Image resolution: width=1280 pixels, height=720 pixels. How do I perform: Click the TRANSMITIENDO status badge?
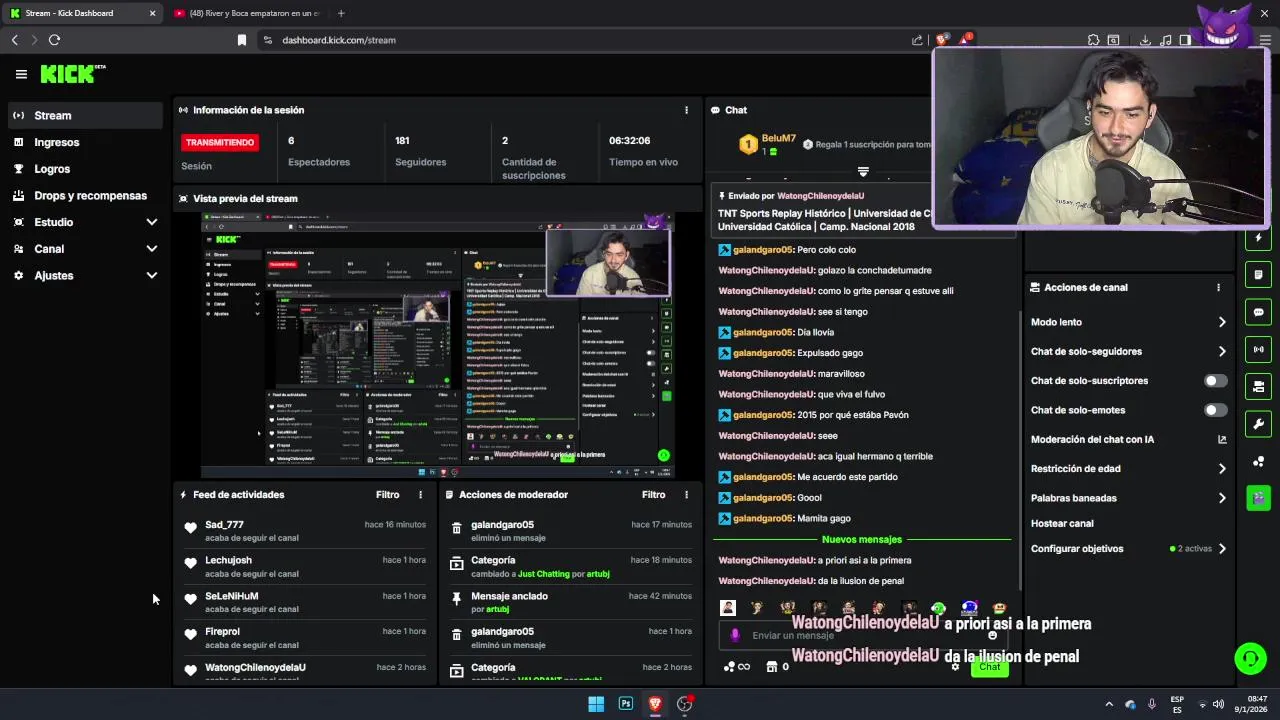[x=219, y=142]
